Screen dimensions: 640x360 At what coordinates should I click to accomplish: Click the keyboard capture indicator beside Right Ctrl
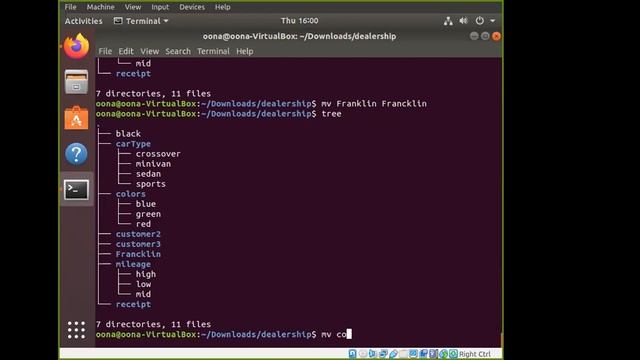click(x=453, y=354)
